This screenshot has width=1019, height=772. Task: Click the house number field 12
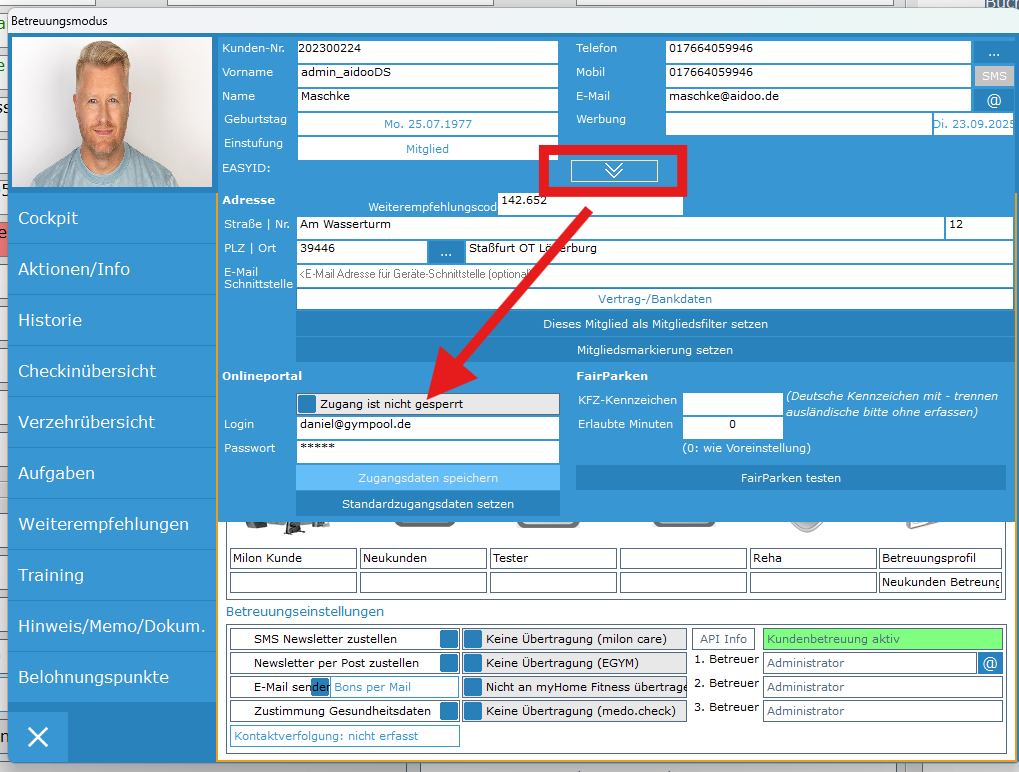pyautogui.click(x=979, y=228)
